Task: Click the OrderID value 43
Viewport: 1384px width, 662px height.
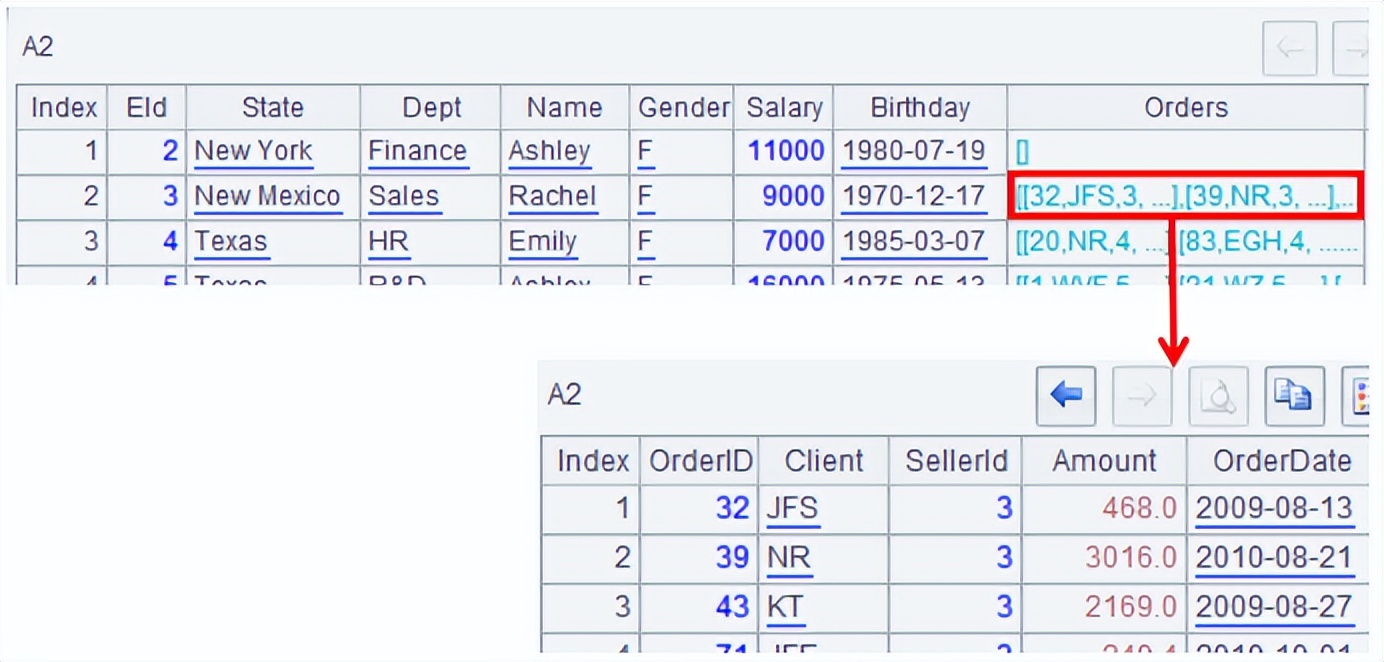Action: tap(732, 607)
